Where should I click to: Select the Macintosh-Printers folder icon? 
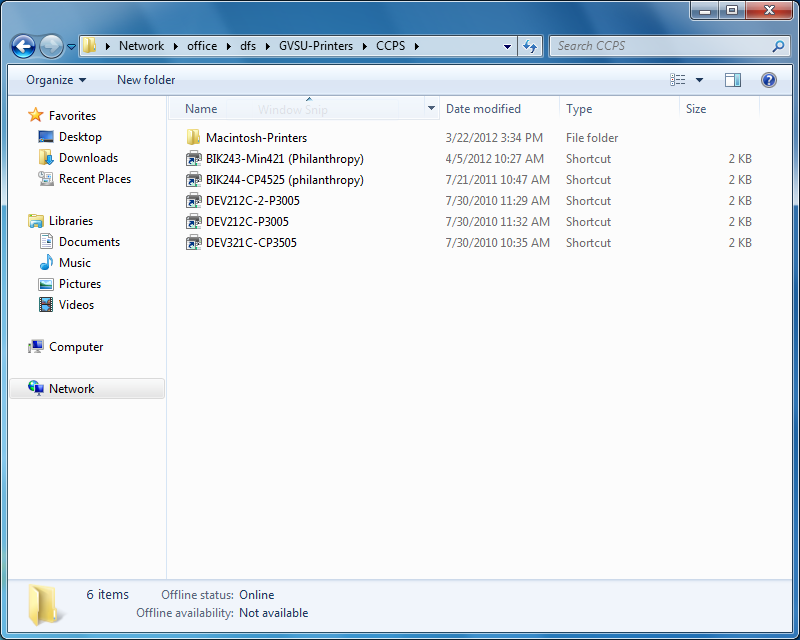(x=193, y=137)
